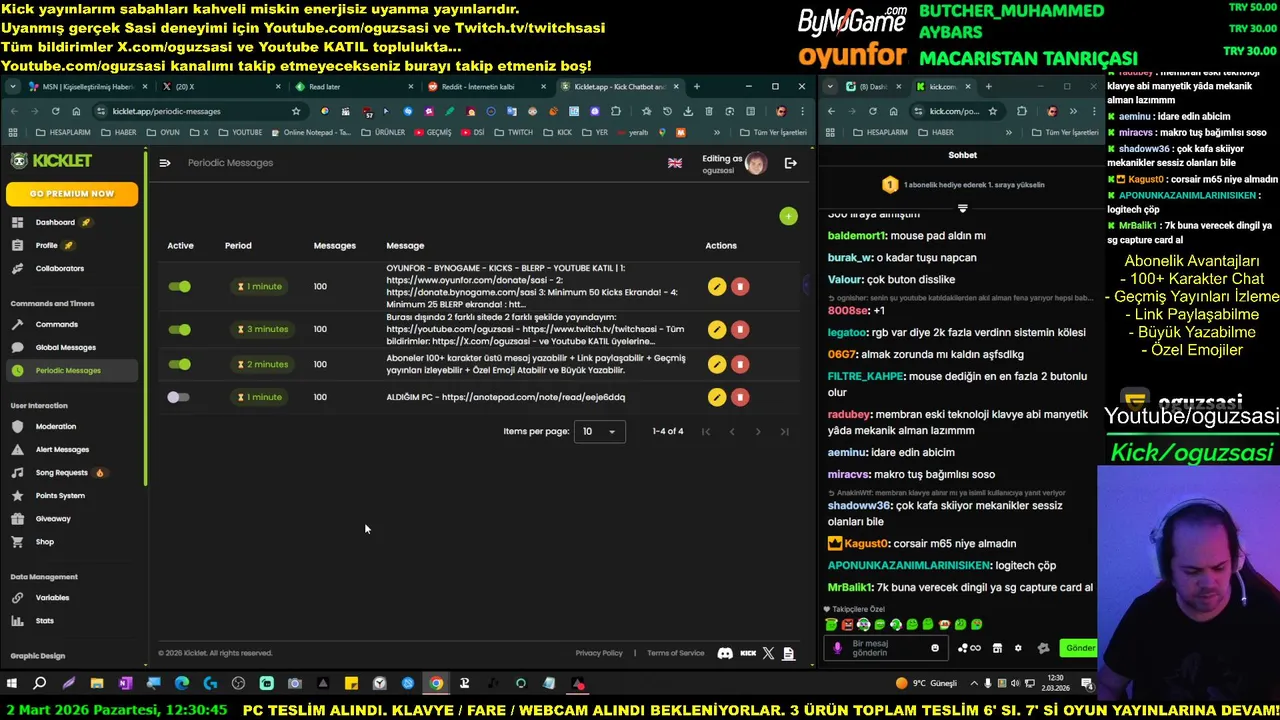Open Tüm Yer İşaretleri folder
The width and height of the screenshot is (1280, 720).
[774, 132]
